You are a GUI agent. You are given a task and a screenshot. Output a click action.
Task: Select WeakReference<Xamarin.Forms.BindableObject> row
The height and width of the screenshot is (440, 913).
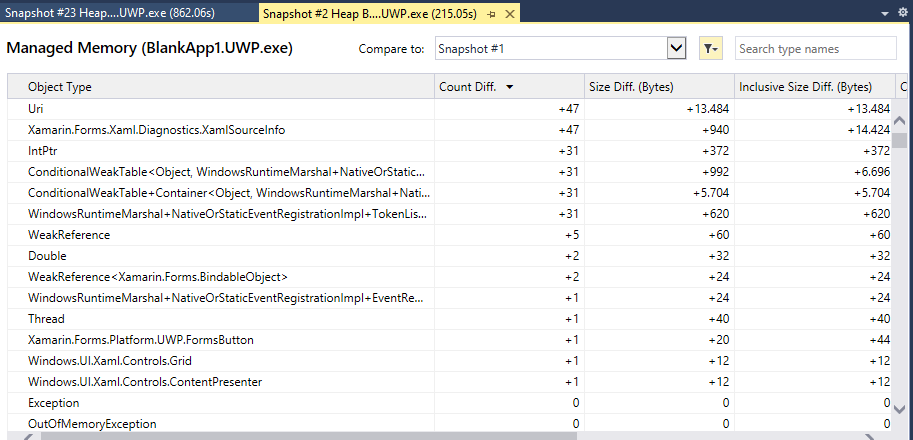[x=448, y=276]
